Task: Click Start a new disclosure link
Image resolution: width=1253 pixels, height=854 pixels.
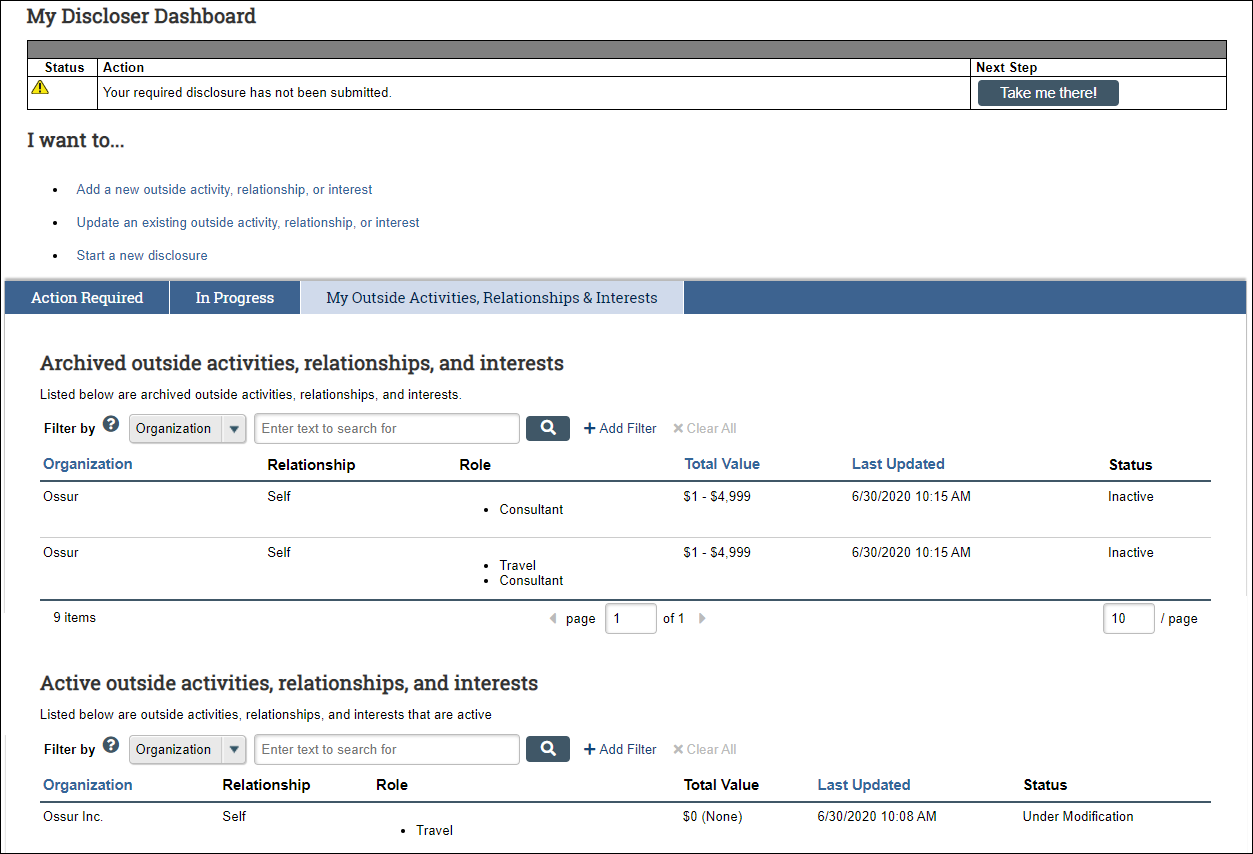Action: coord(141,255)
